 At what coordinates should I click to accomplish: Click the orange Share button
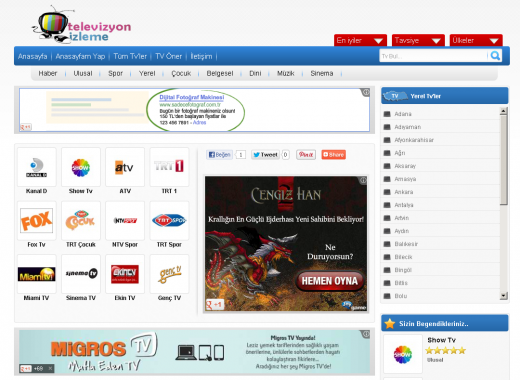pyautogui.click(x=333, y=155)
